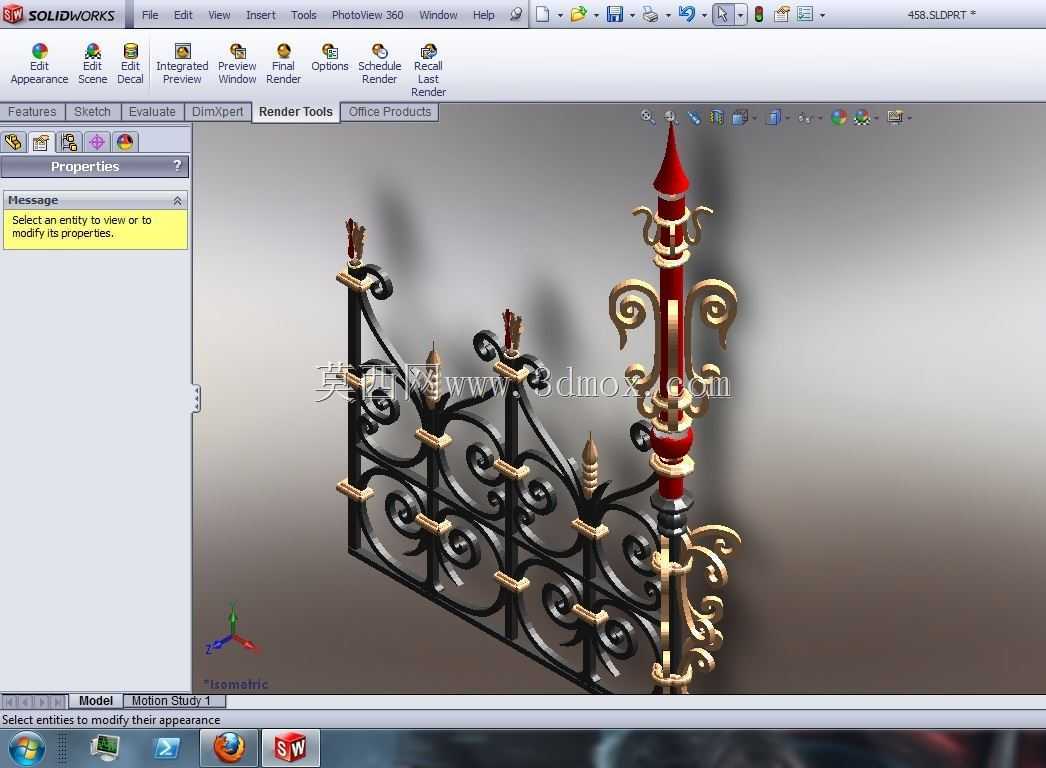Start the Integrated Preview

click(x=182, y=64)
